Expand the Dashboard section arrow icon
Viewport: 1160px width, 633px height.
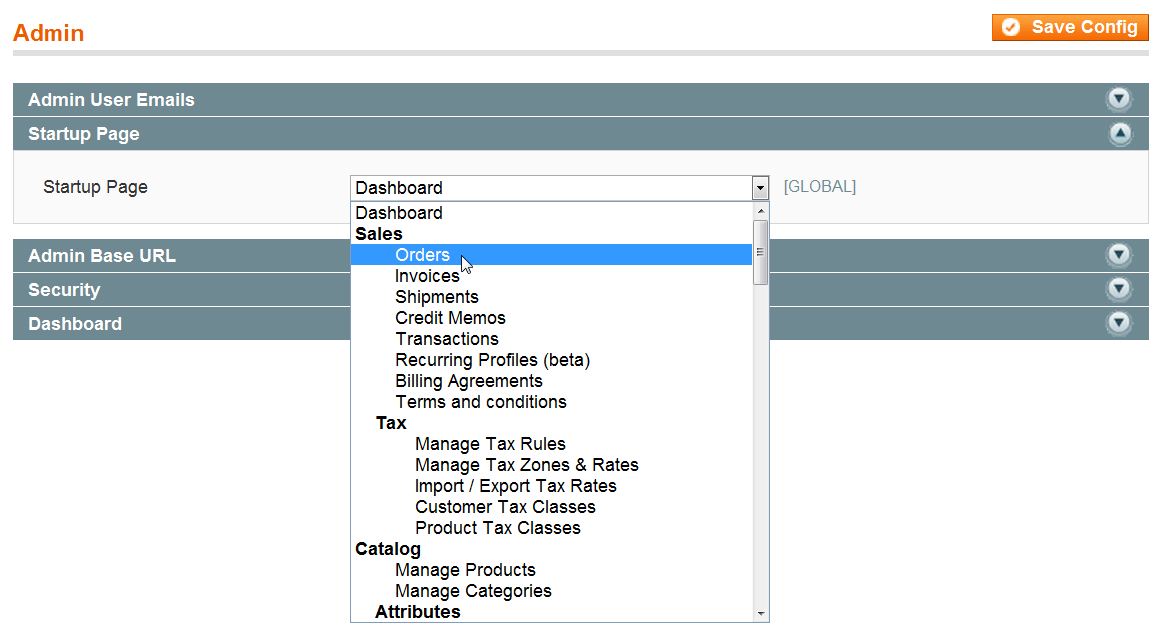pyautogui.click(x=1119, y=323)
